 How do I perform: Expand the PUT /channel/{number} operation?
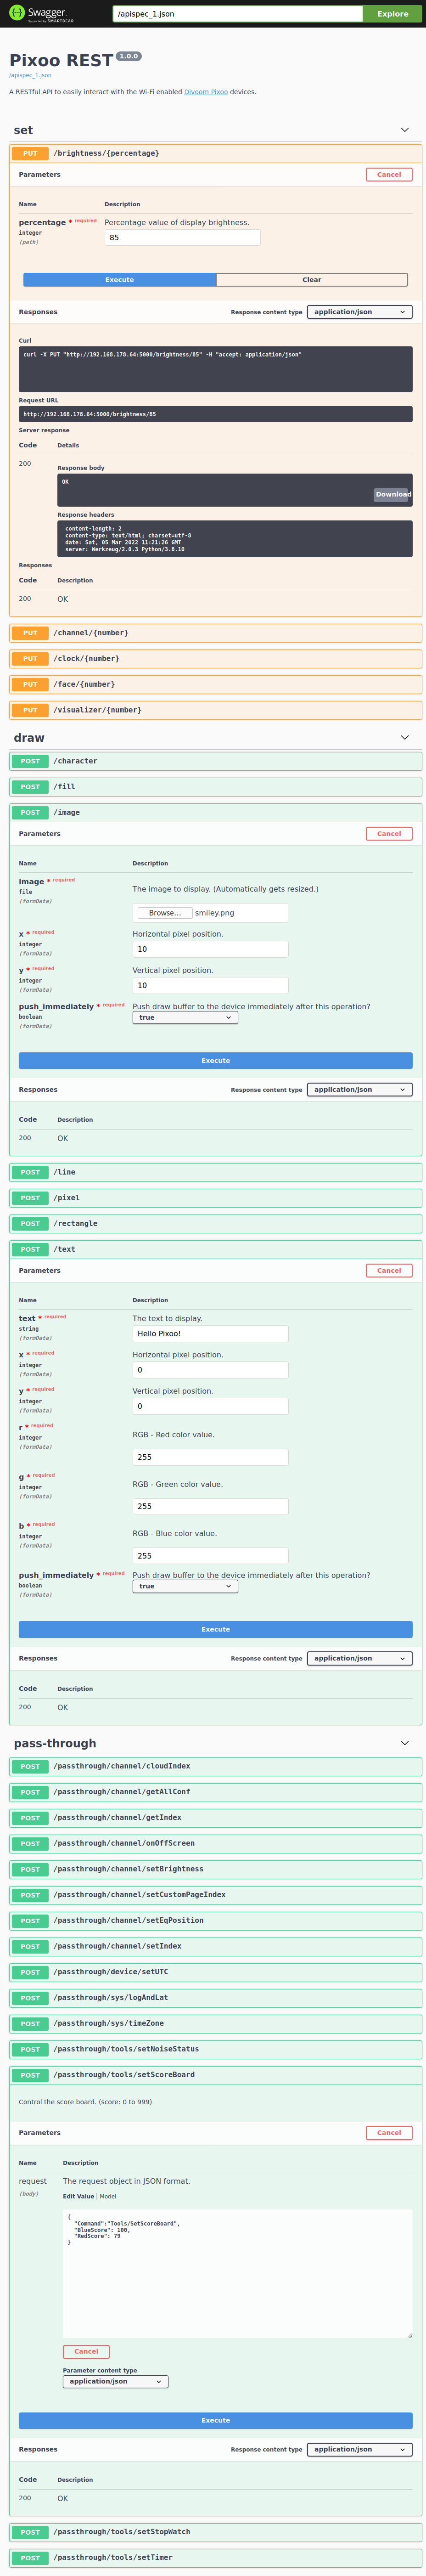click(216, 633)
